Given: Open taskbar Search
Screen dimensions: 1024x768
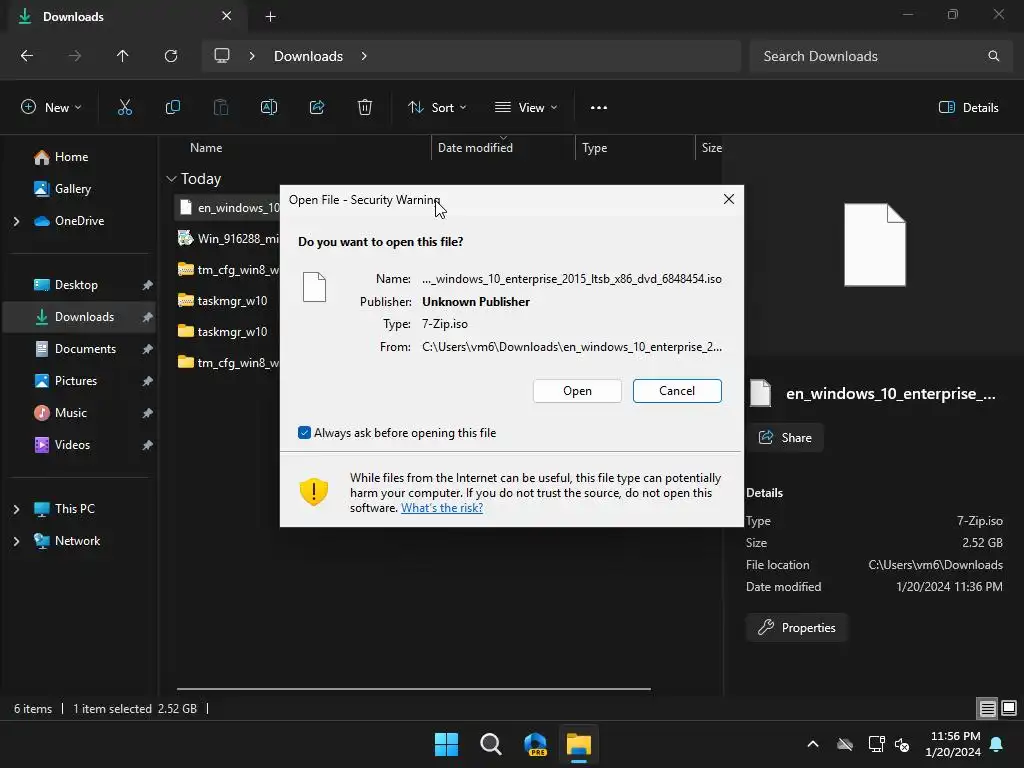Looking at the screenshot, I should [490, 744].
